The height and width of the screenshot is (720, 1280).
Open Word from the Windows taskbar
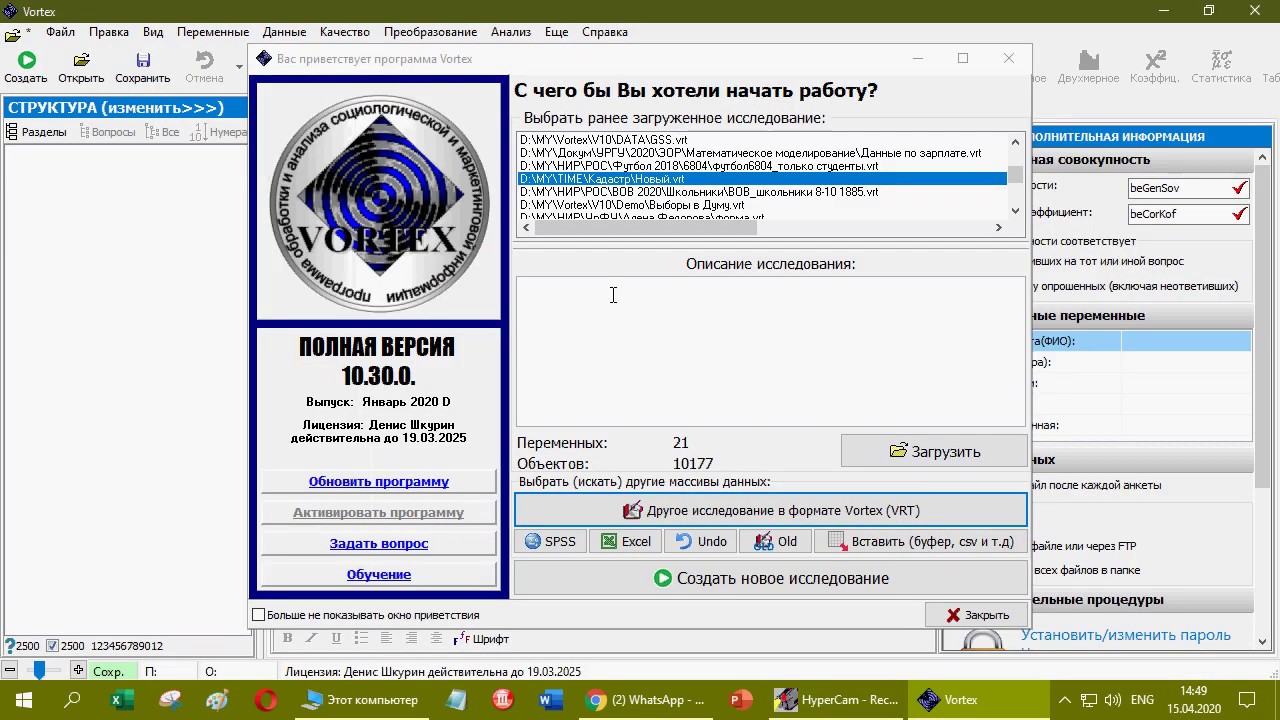tap(550, 700)
